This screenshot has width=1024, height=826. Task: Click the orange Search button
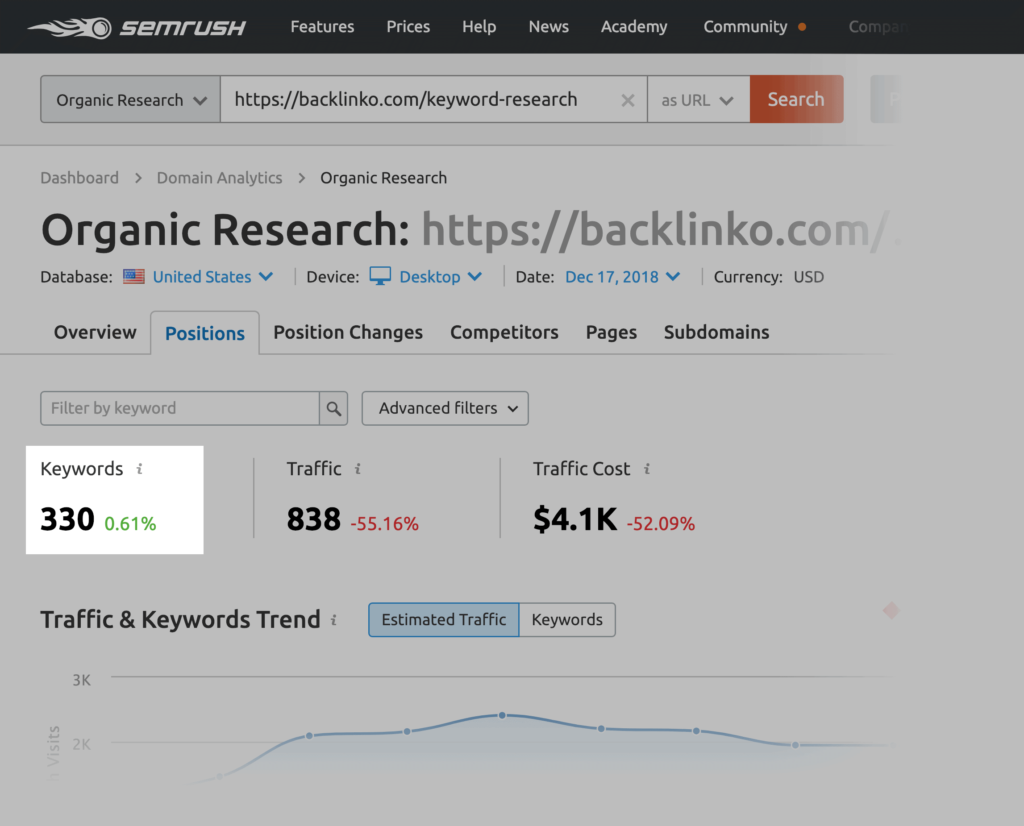[x=797, y=99]
